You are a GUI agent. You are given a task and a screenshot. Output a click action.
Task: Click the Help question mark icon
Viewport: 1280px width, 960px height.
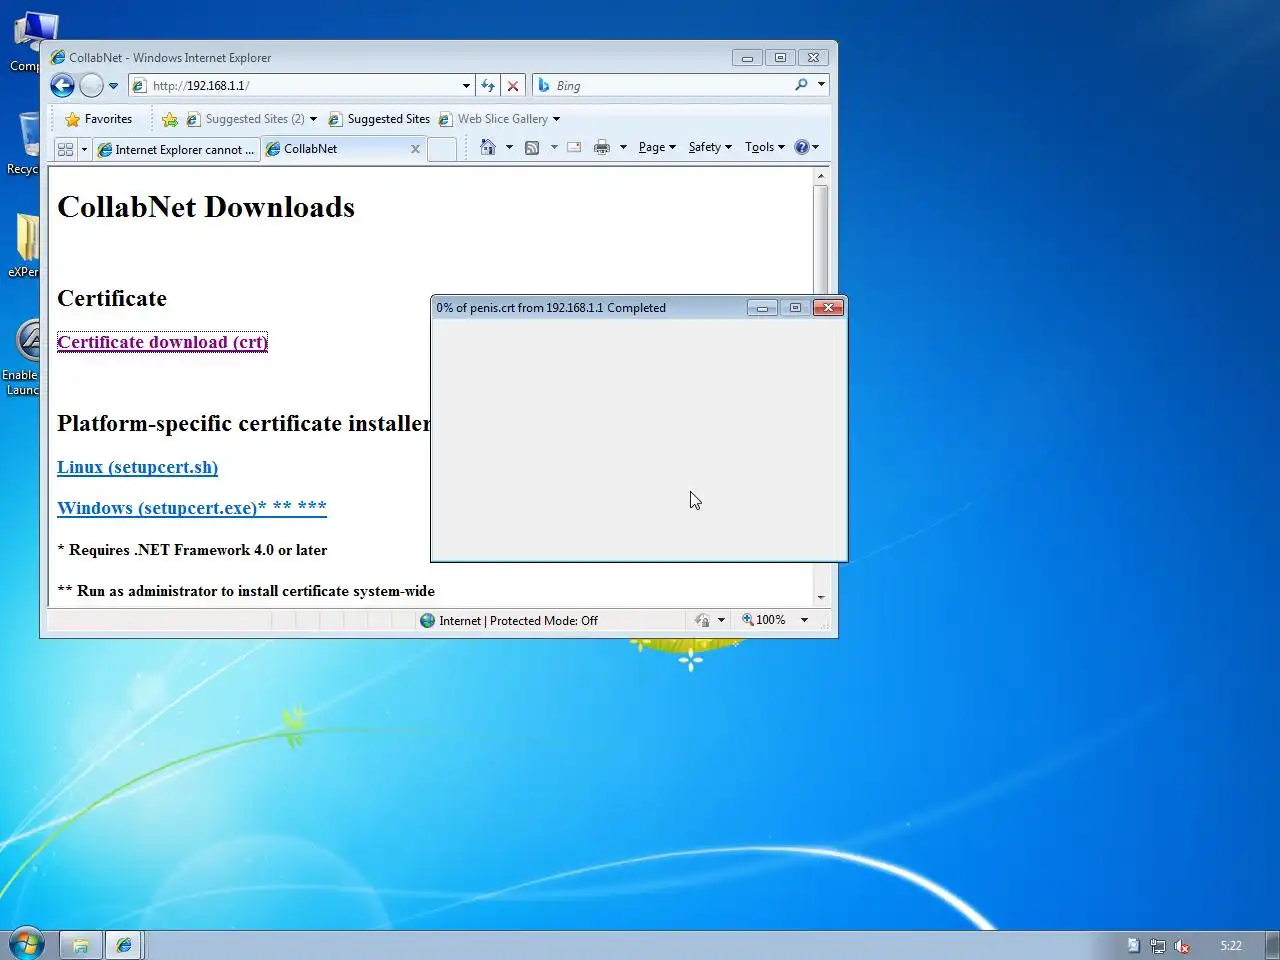[801, 147]
